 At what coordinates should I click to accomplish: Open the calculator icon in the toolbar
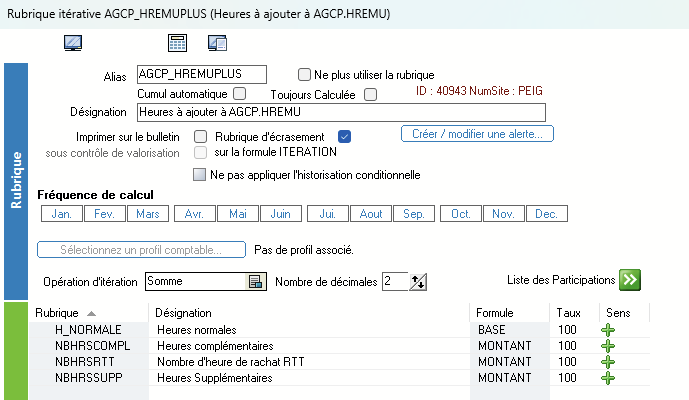[178, 43]
